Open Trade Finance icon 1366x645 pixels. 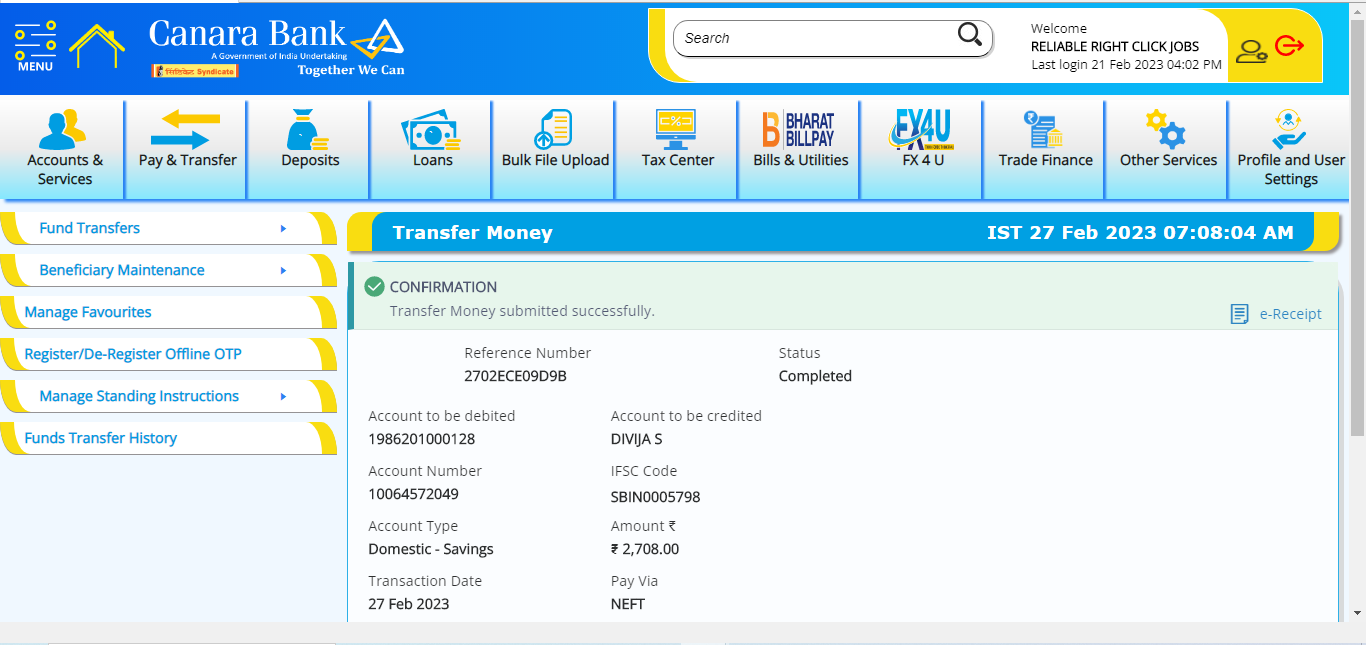pos(1044,129)
